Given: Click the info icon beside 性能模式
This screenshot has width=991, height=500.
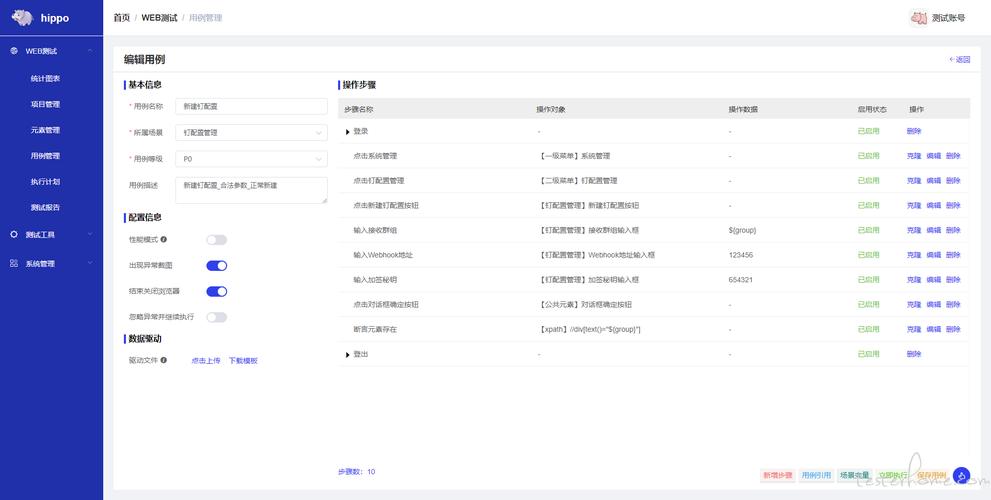Looking at the screenshot, I should [x=164, y=240].
